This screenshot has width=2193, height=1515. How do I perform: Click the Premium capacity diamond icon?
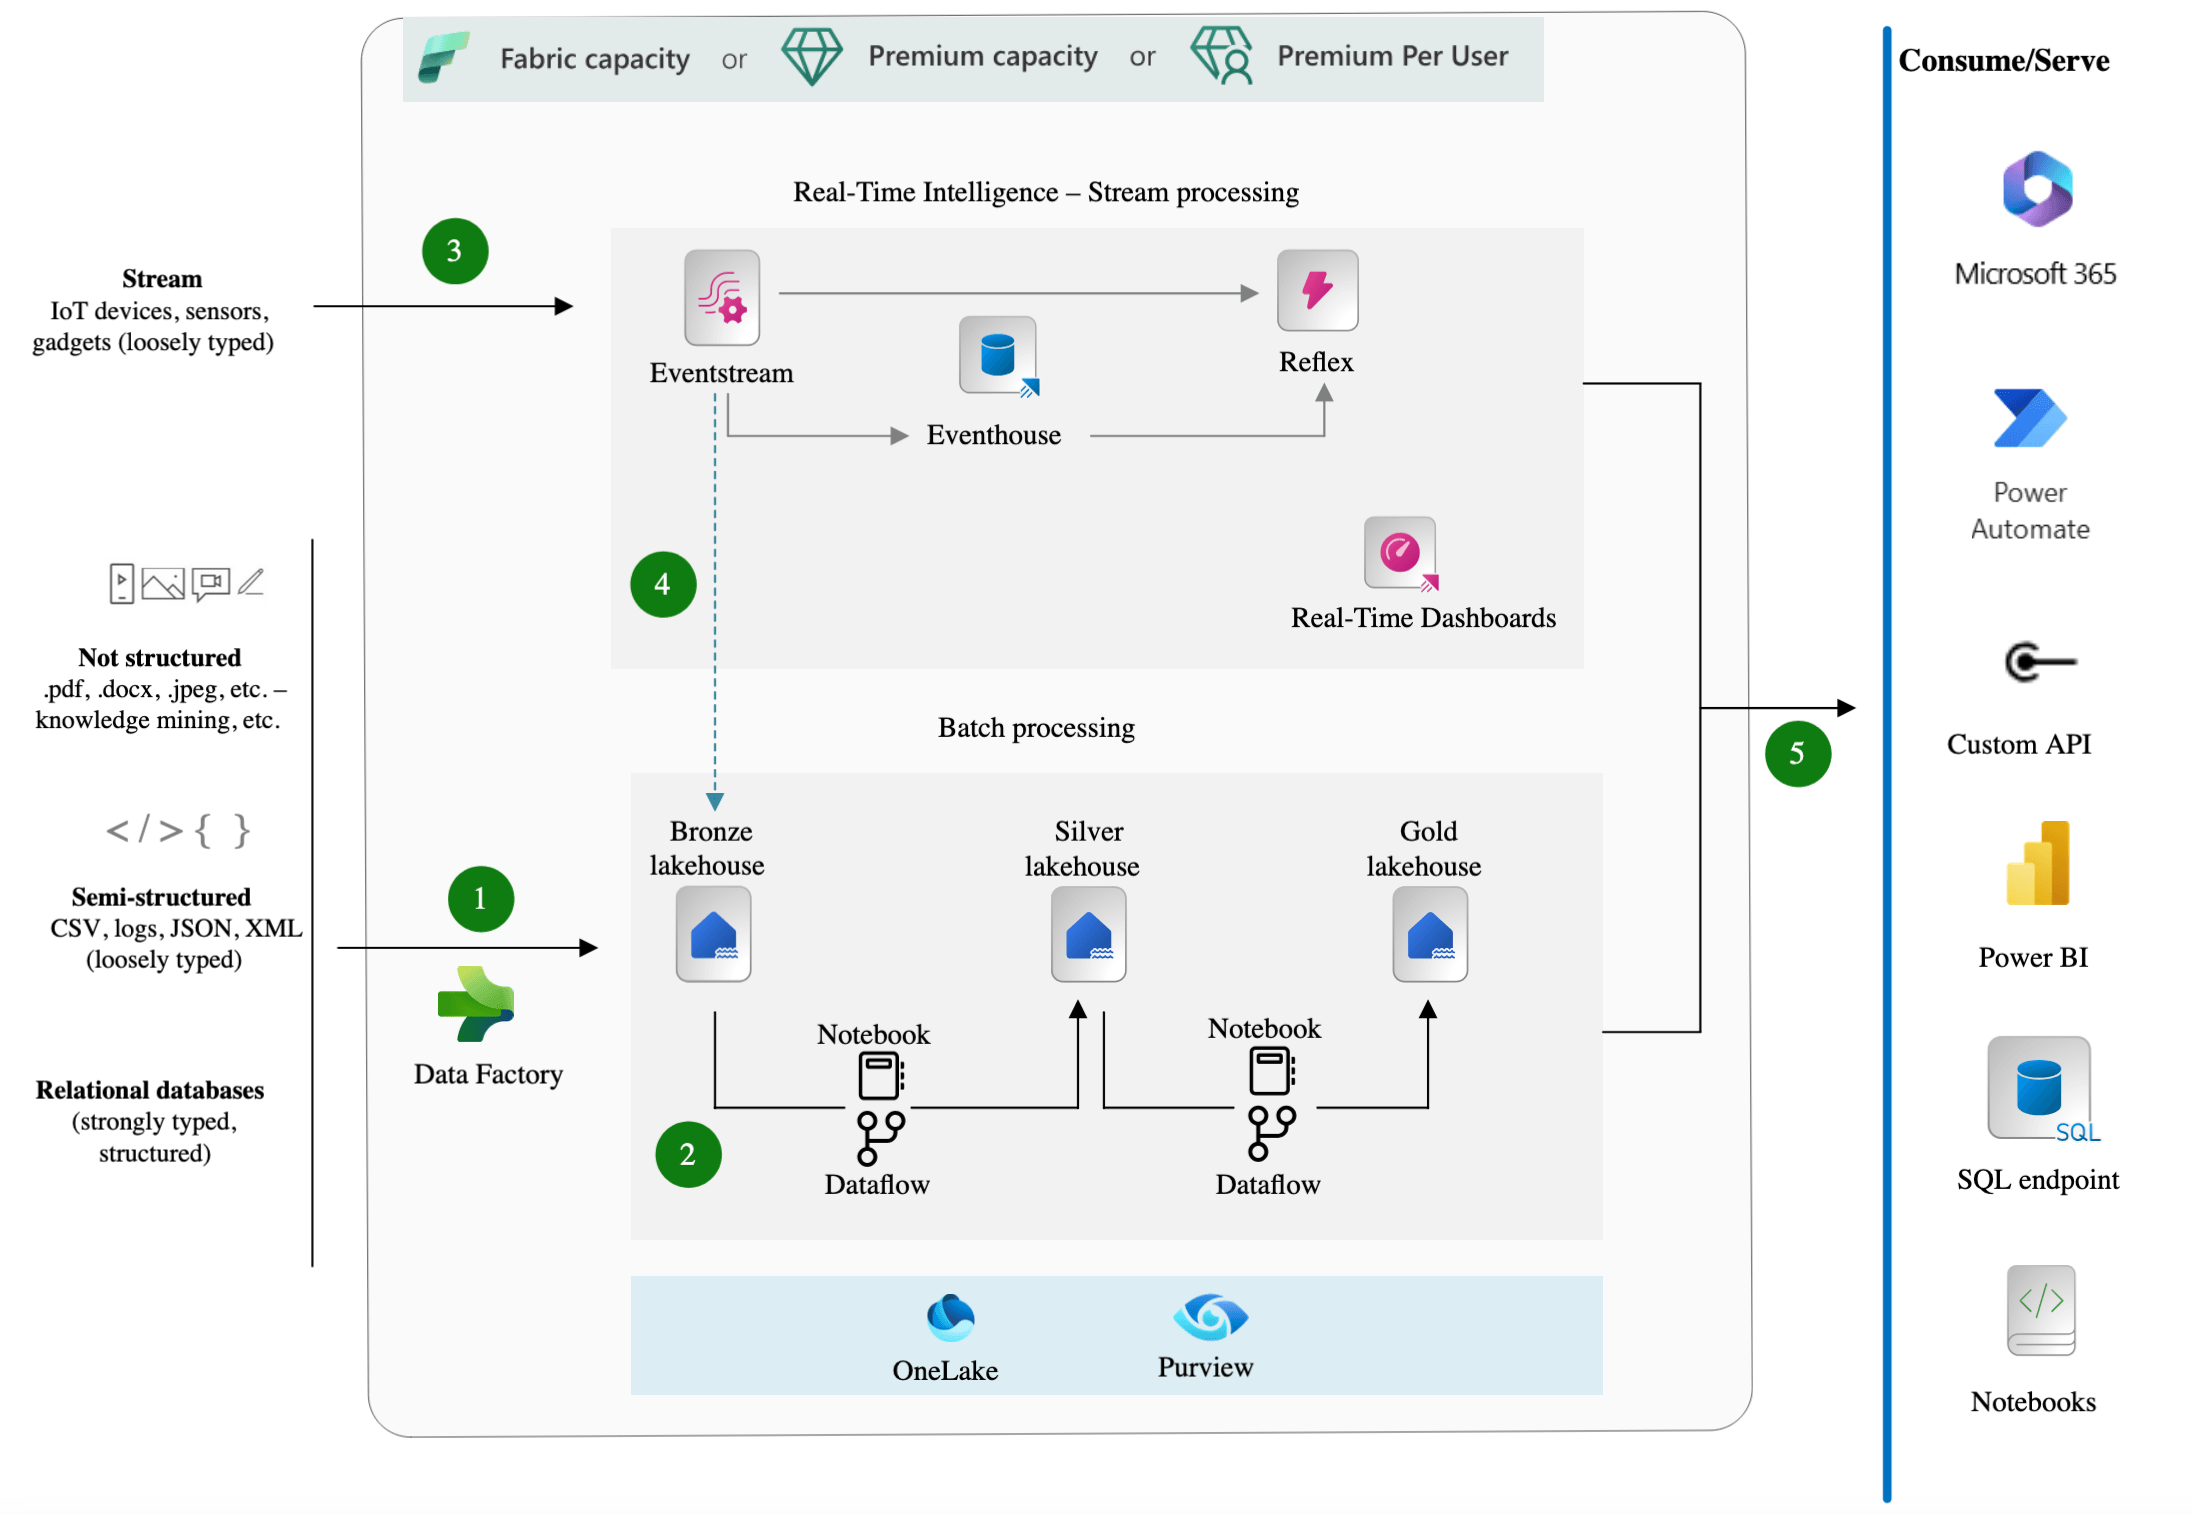tap(811, 56)
